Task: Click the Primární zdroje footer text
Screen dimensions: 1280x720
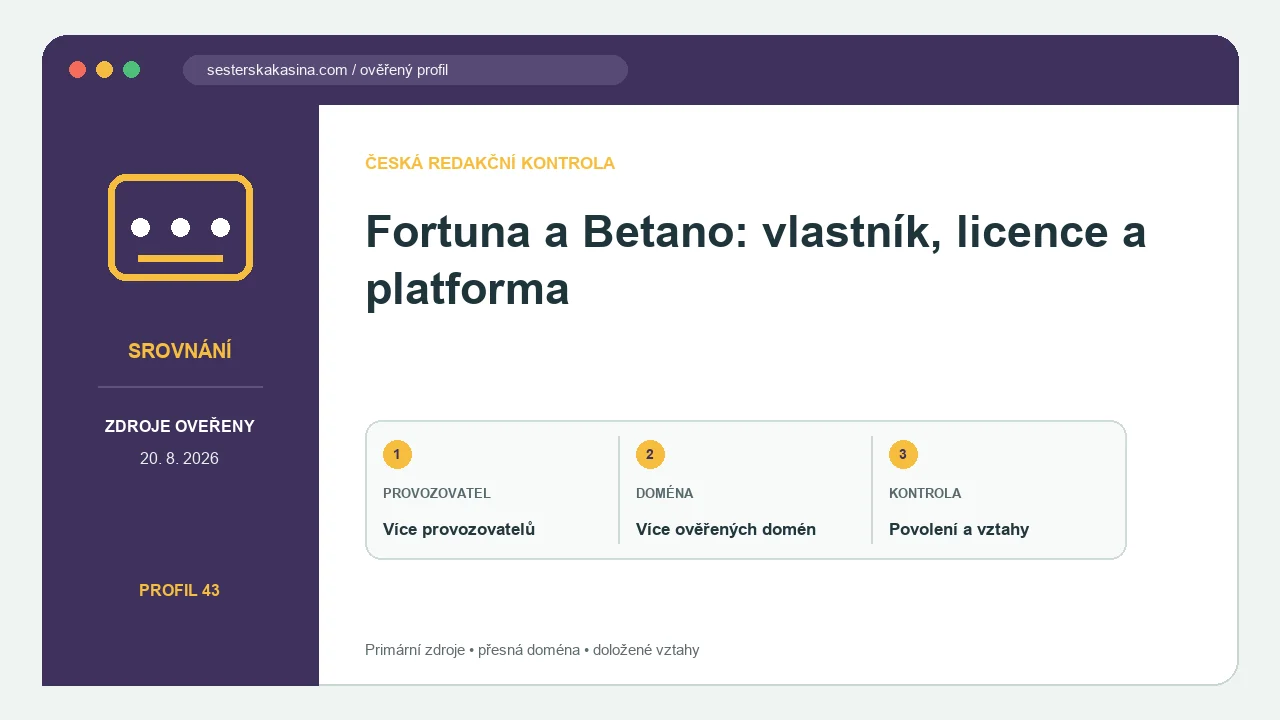Action: point(532,650)
